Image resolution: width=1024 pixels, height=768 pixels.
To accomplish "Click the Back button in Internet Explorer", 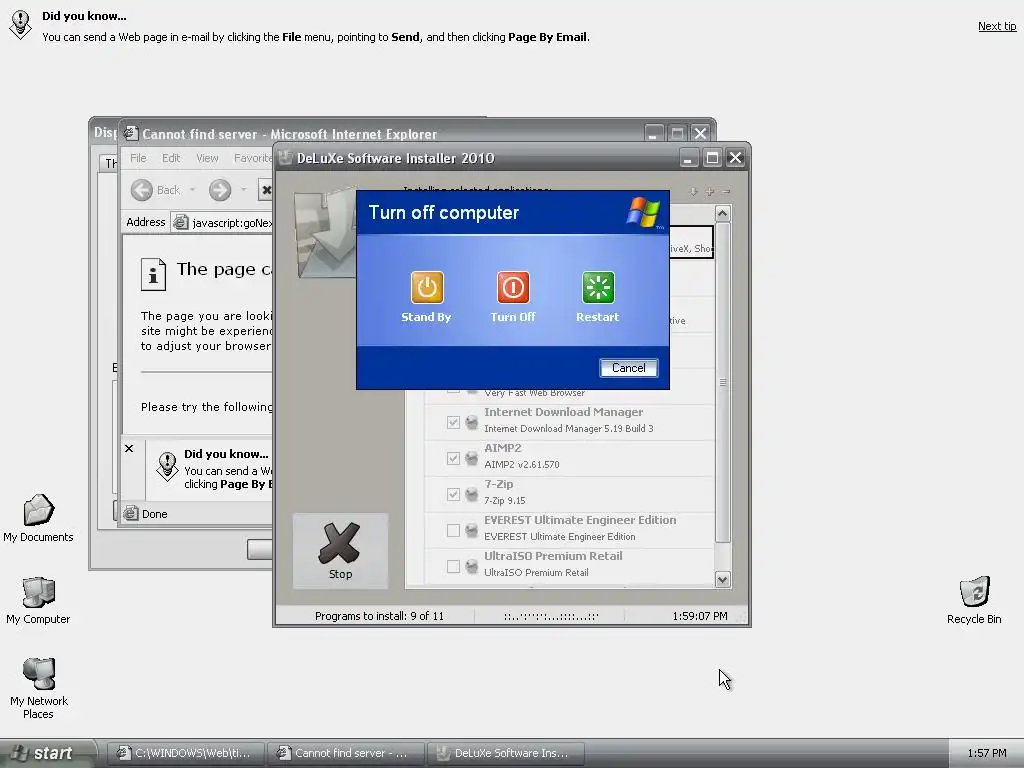I will point(155,190).
